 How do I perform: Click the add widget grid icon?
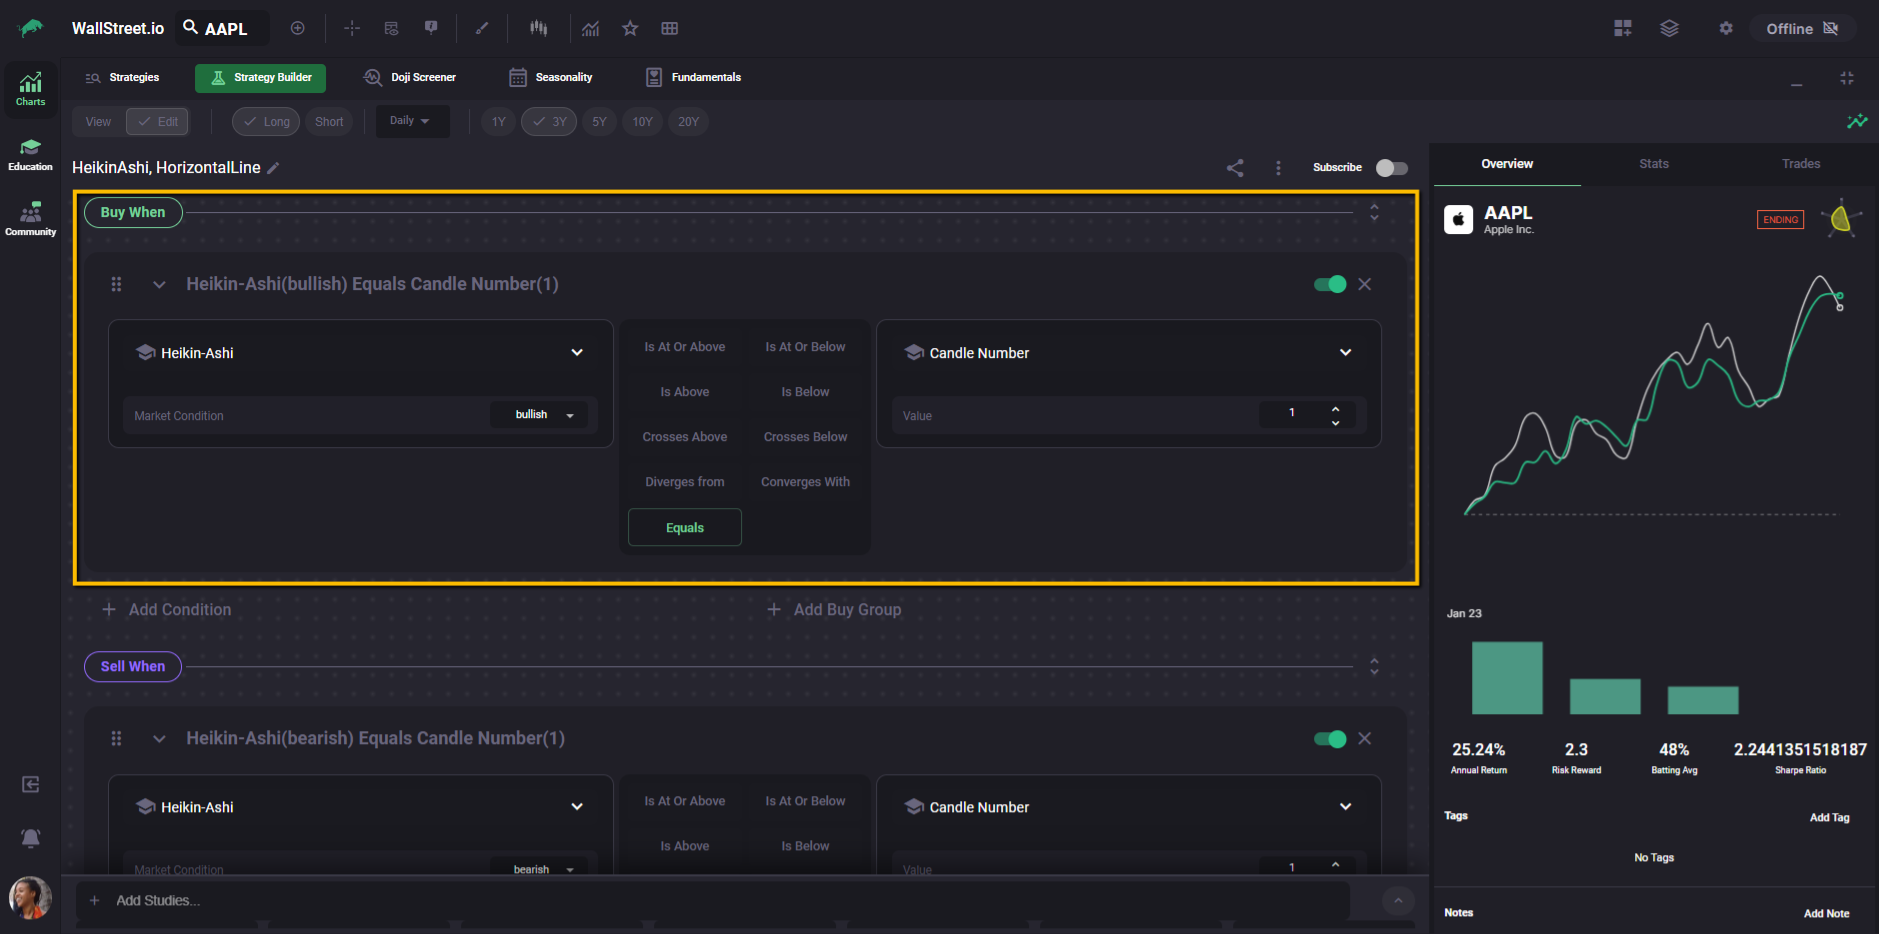point(1623,28)
